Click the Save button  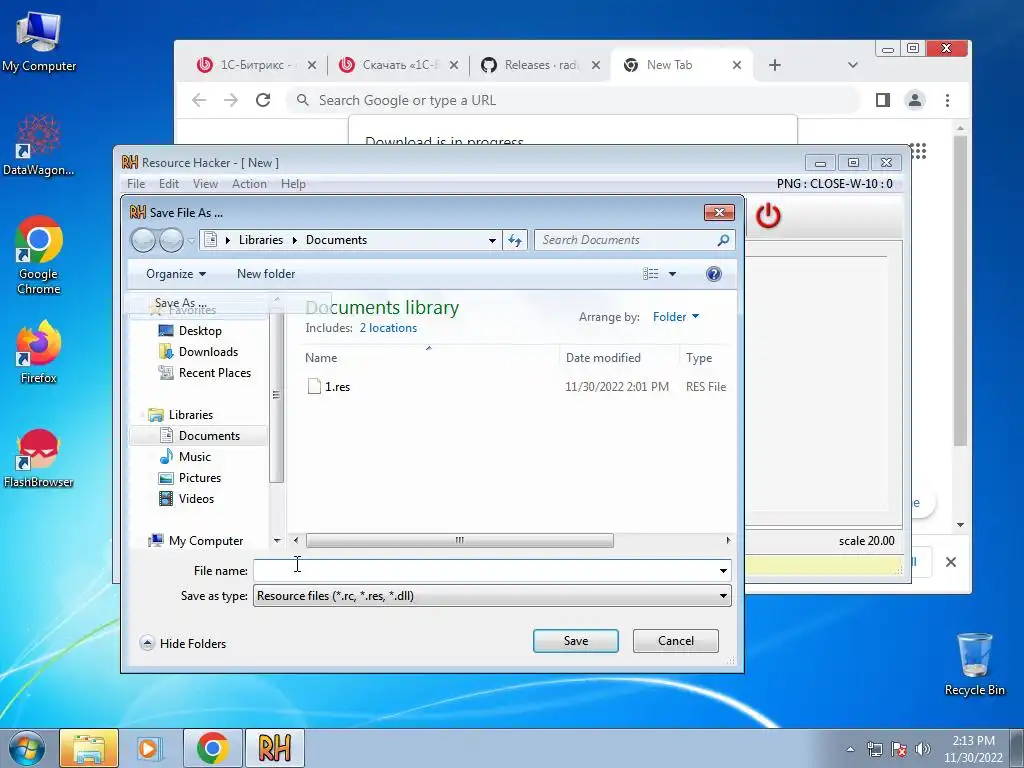pyautogui.click(x=575, y=641)
